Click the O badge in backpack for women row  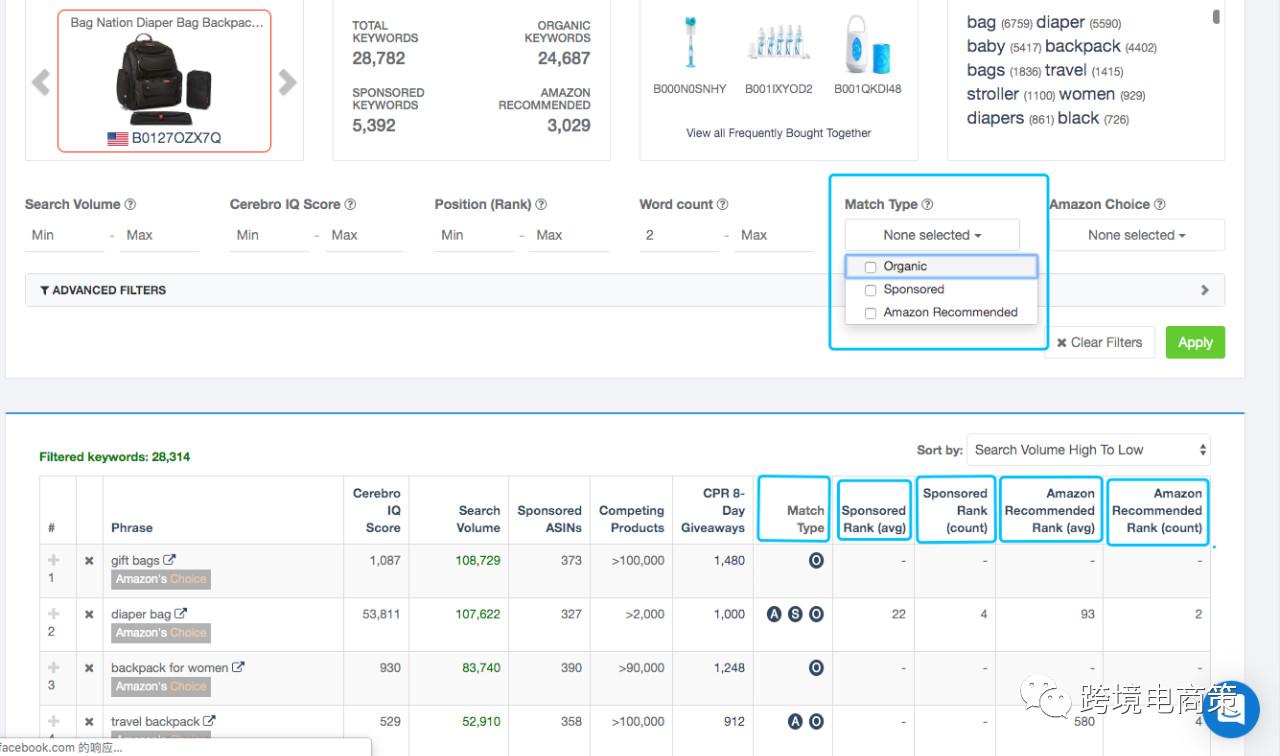[x=816, y=668]
